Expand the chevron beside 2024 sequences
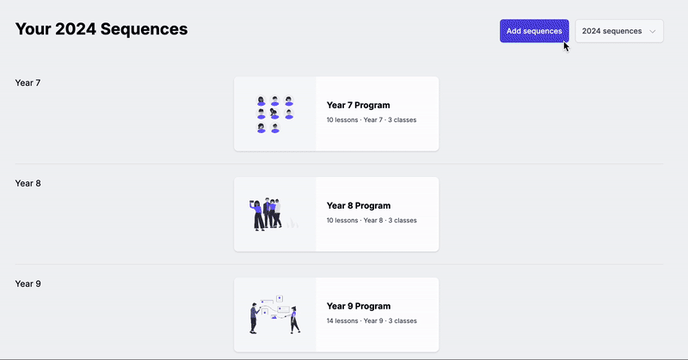 (652, 31)
